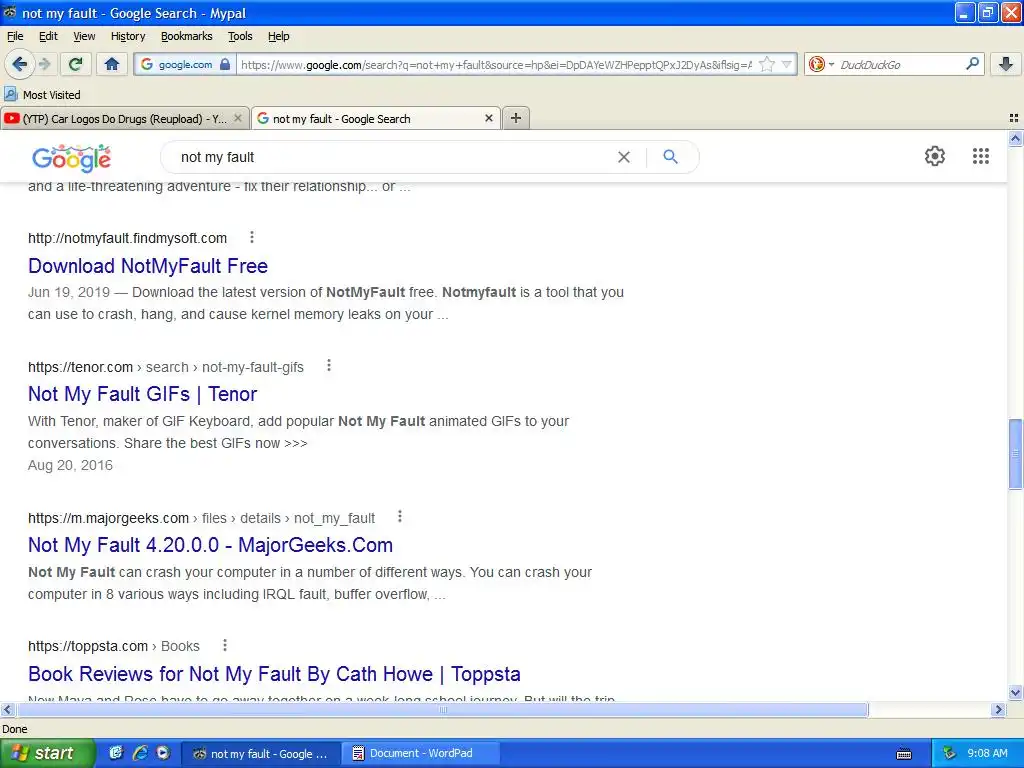This screenshot has width=1024, height=768.
Task: Click the vertical scrollbar up arrow
Action: click(x=1015, y=138)
